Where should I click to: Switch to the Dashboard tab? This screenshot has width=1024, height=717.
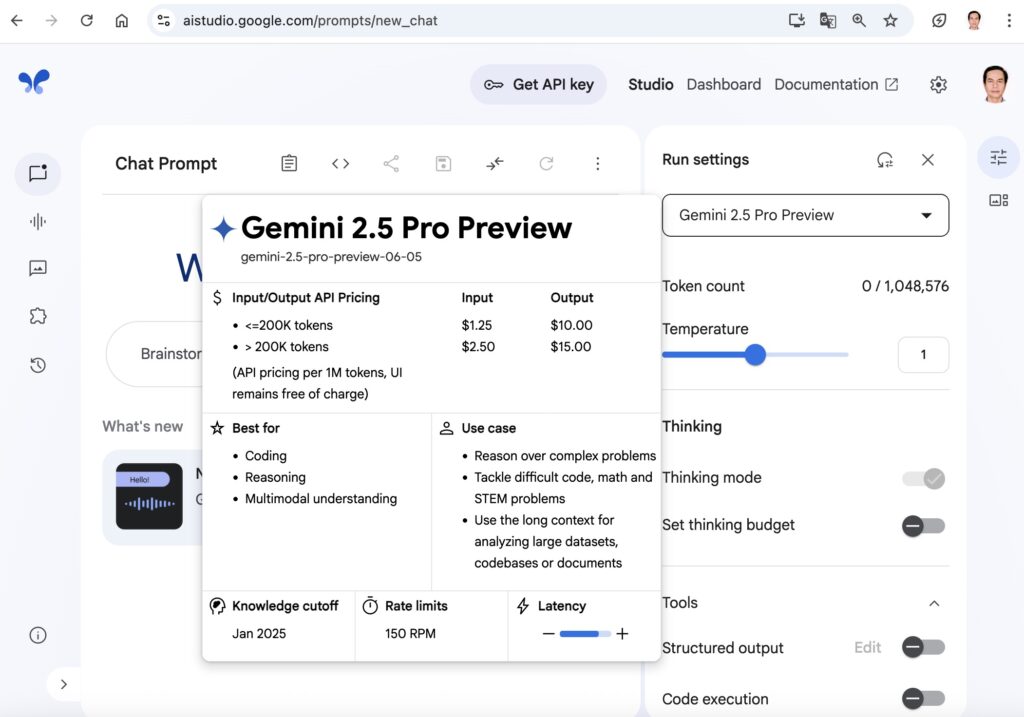tap(724, 84)
